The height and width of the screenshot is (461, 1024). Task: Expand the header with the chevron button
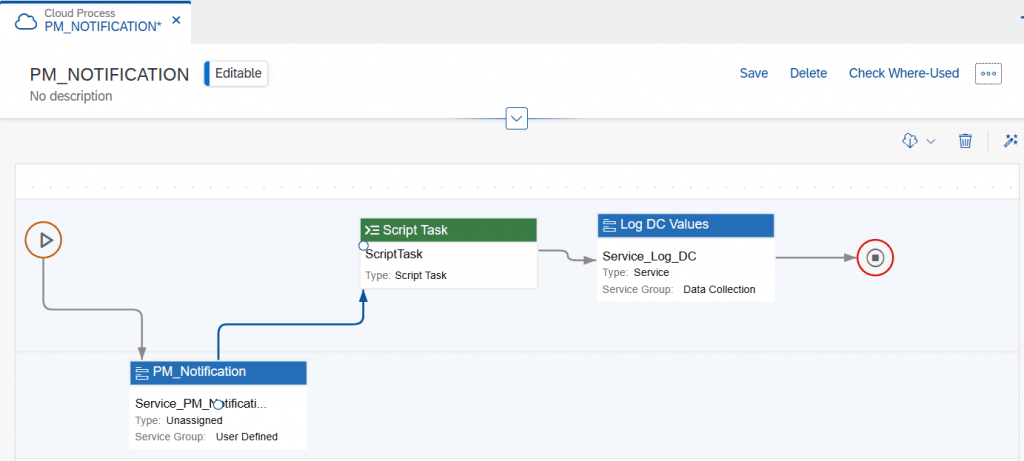517,118
